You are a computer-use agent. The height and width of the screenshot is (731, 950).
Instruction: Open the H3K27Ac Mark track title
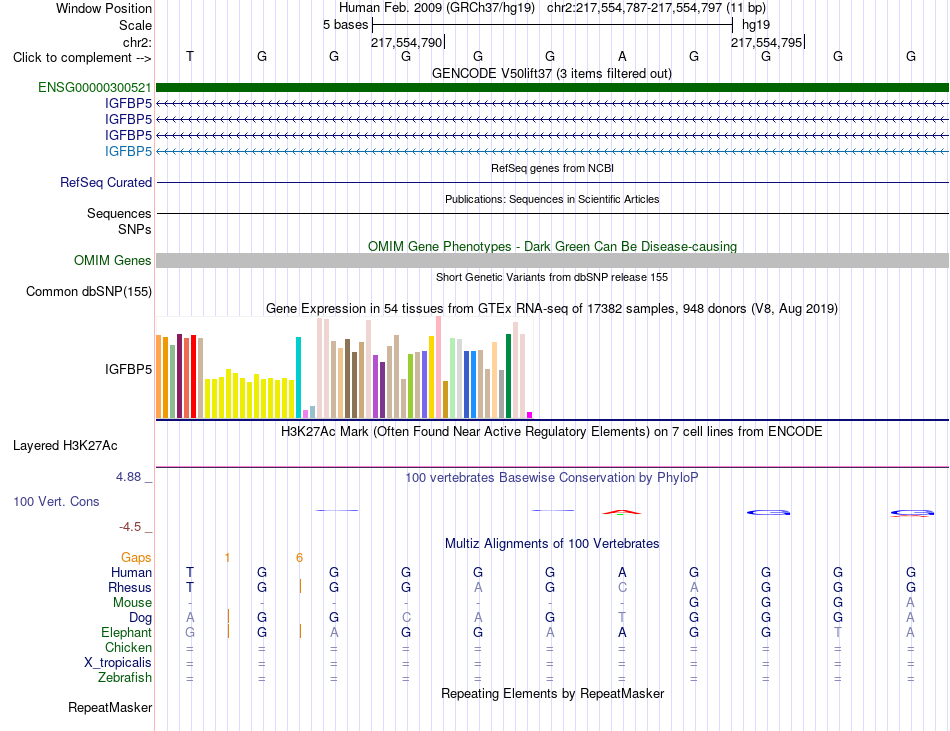[551, 432]
